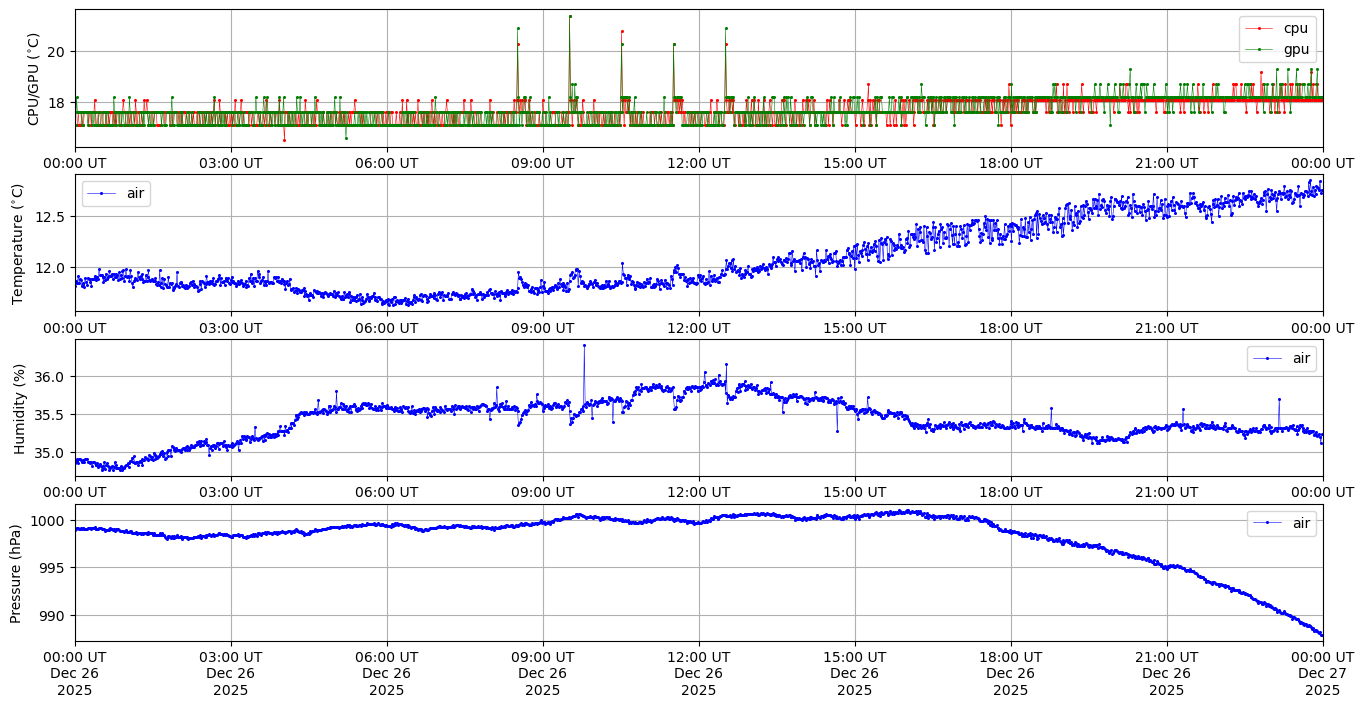This screenshot has width=1364, height=707.
Task: Click the Humidity (%) y-axis label
Action: [18, 408]
